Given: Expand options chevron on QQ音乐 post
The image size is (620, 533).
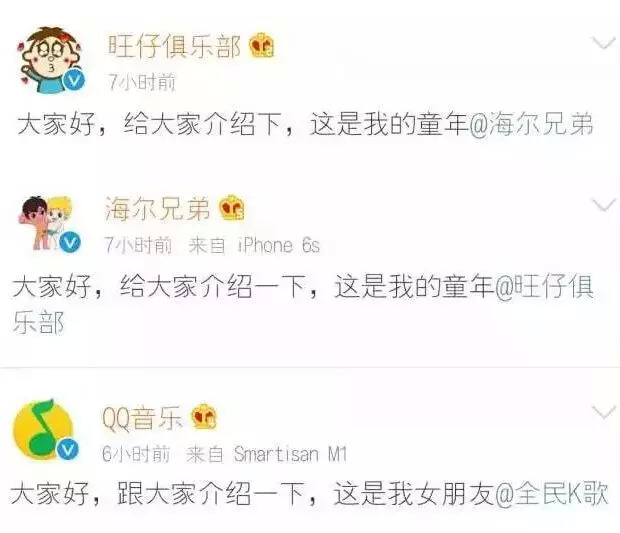Looking at the screenshot, I should pos(603,412).
